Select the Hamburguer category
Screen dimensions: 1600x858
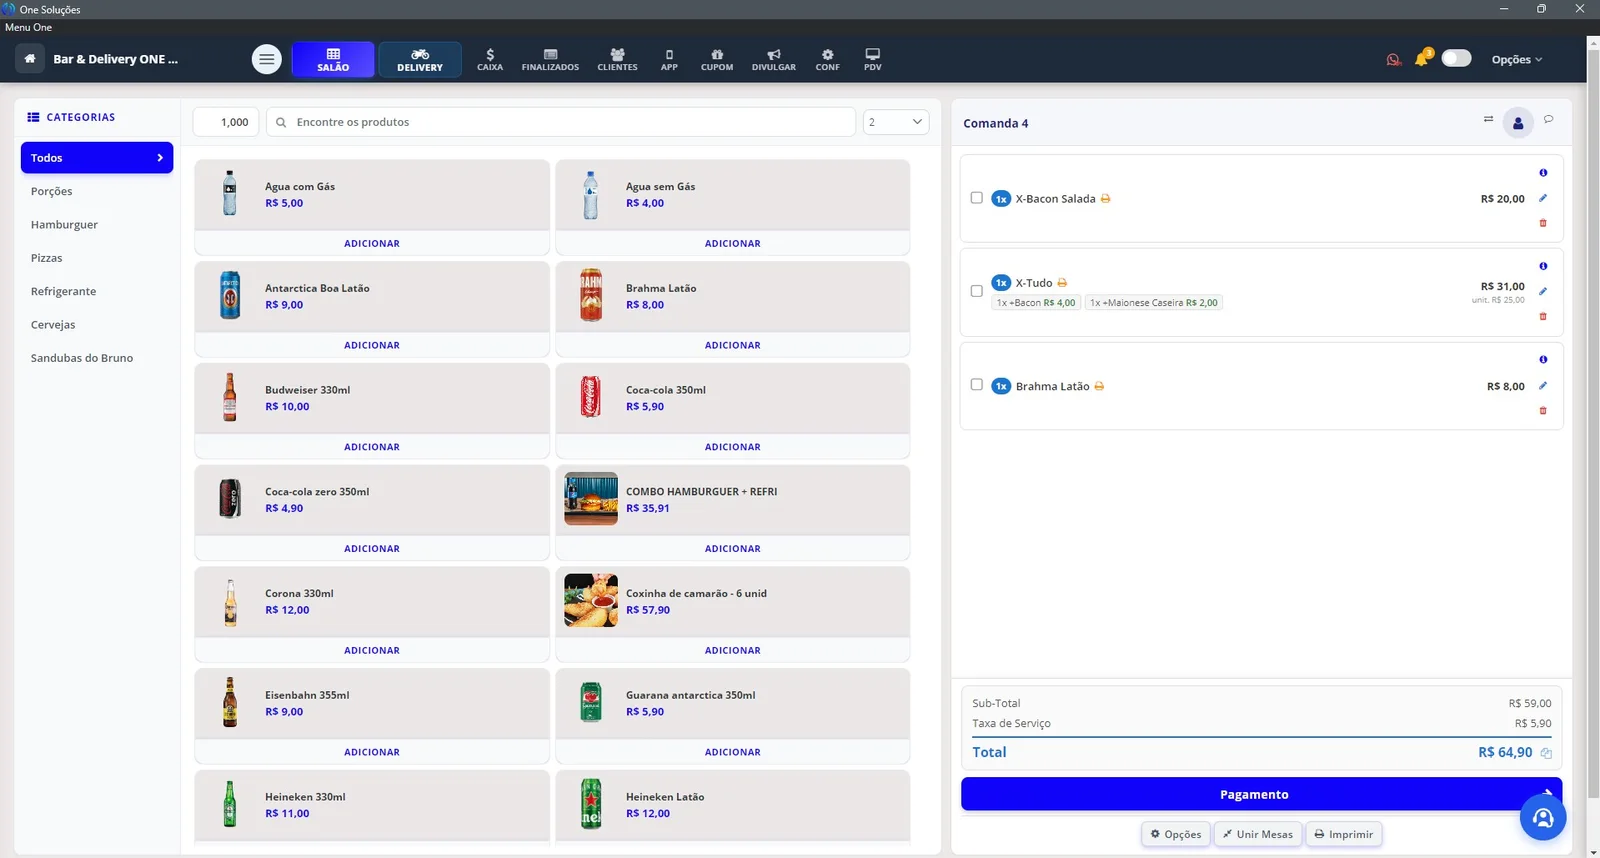[x=64, y=225]
